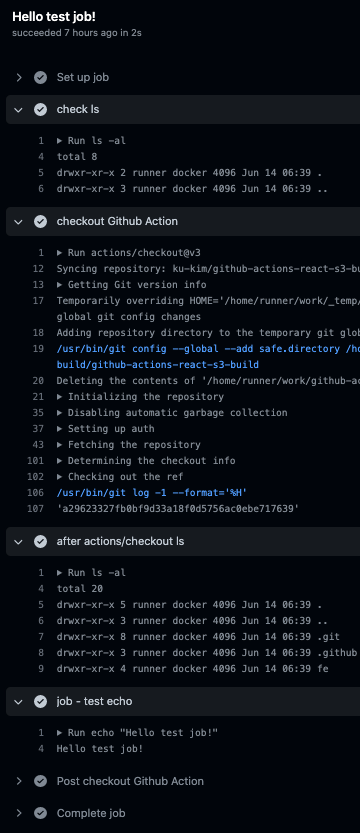Click the Set up job step title
Screen dimensions: 360x833
tap(83, 78)
